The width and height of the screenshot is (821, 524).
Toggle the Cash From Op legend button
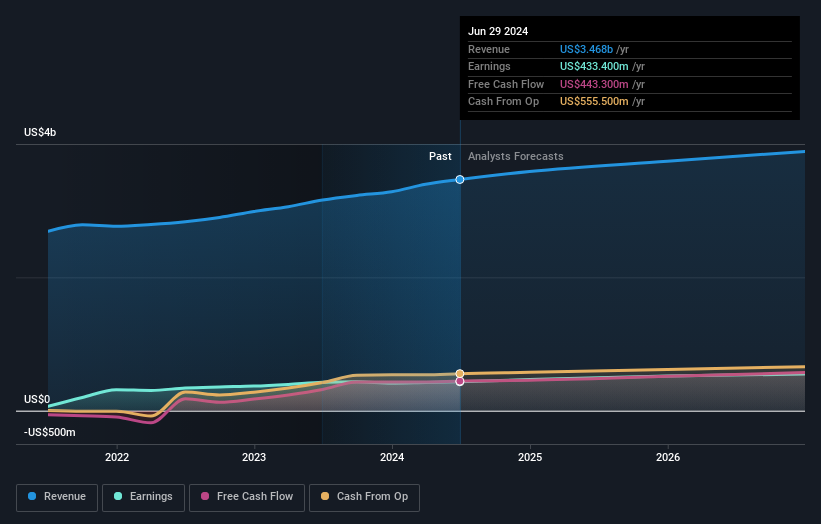tap(364, 497)
